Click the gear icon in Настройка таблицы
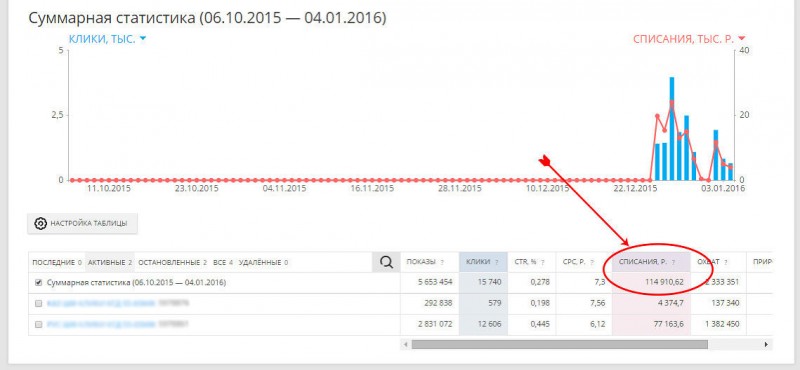This screenshot has height=370, width=800. 40,224
